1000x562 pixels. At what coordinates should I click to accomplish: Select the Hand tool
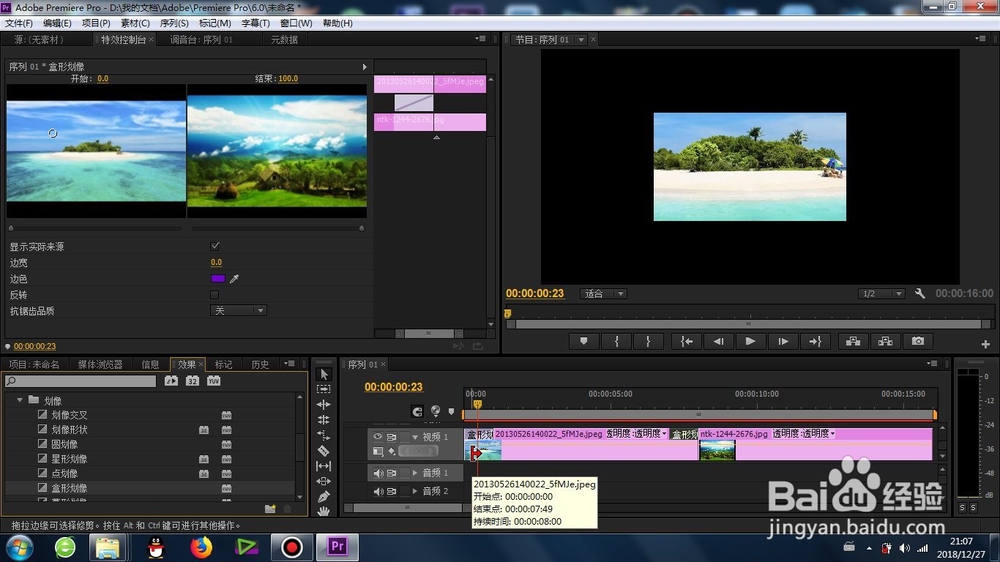(x=323, y=511)
